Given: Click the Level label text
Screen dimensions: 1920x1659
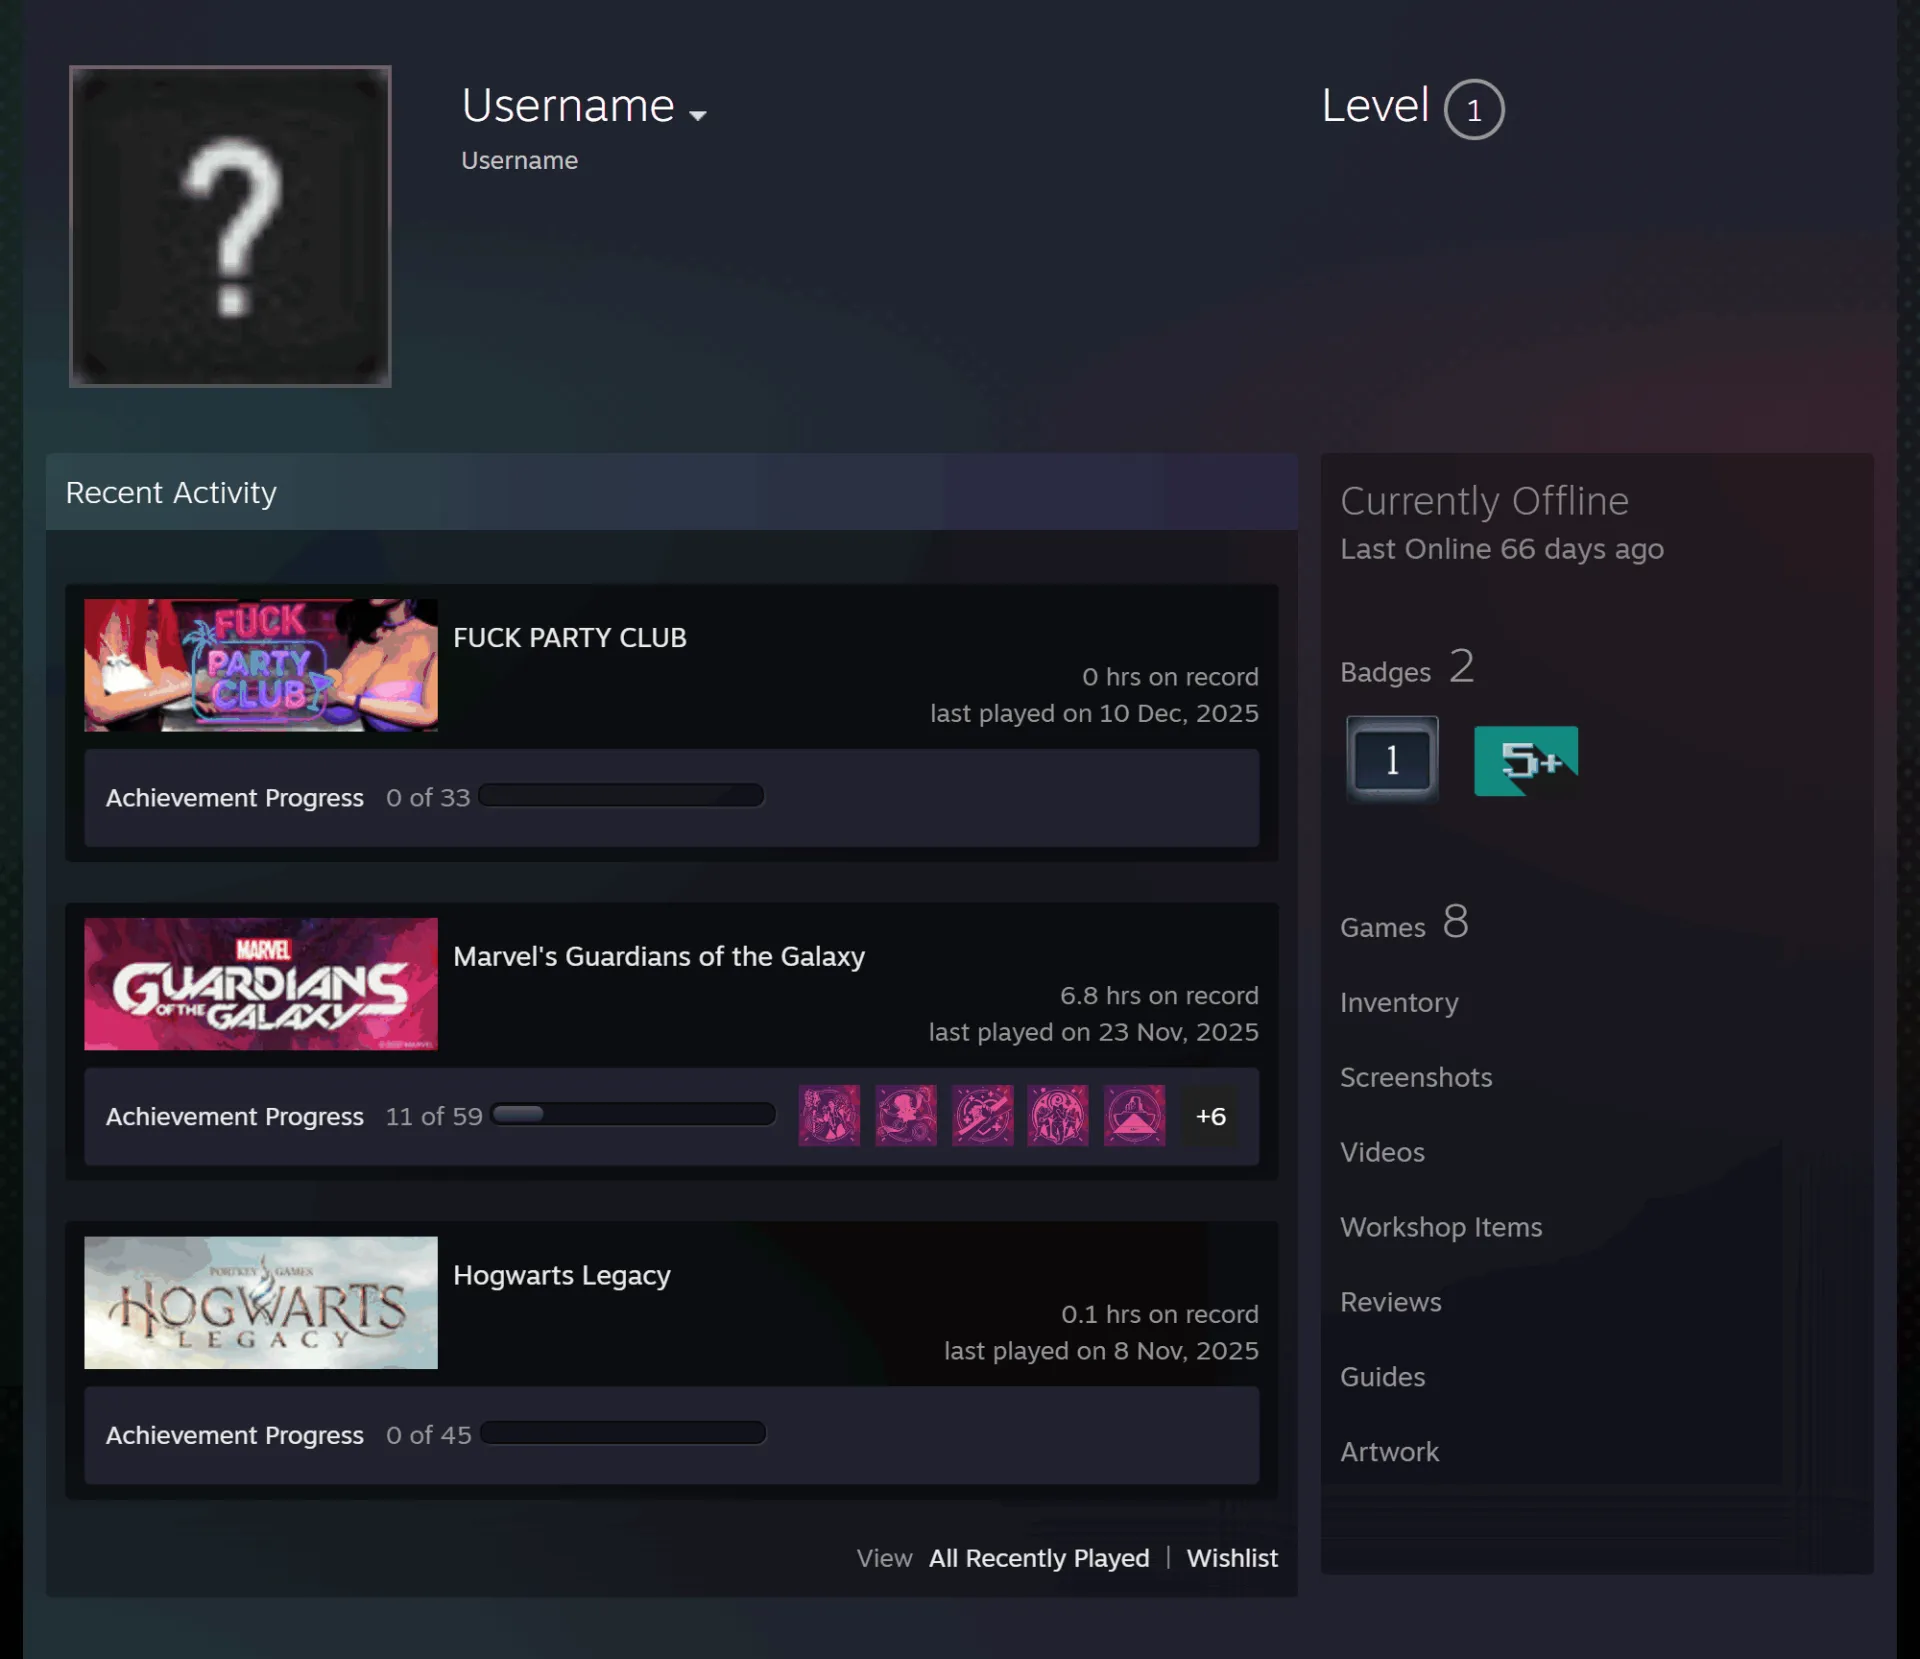Looking at the screenshot, I should pyautogui.click(x=1375, y=105).
